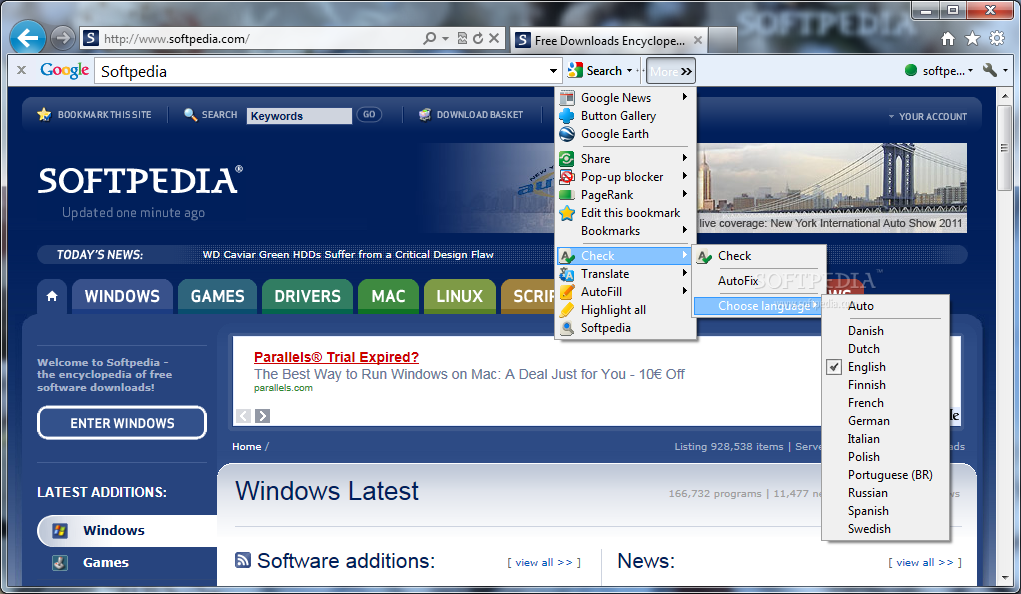Click into the Keywords search field
The width and height of the screenshot is (1021, 594).
300,116
